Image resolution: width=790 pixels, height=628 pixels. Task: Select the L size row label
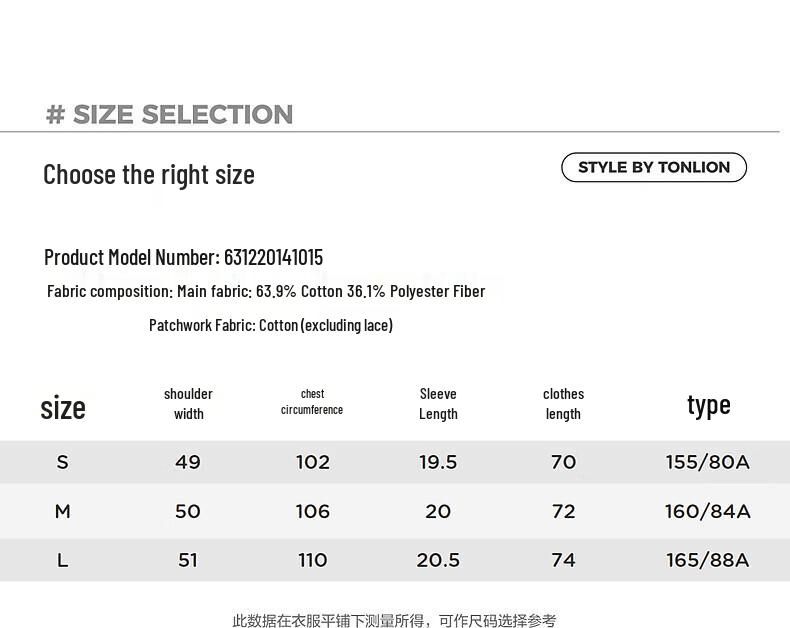pyautogui.click(x=62, y=560)
